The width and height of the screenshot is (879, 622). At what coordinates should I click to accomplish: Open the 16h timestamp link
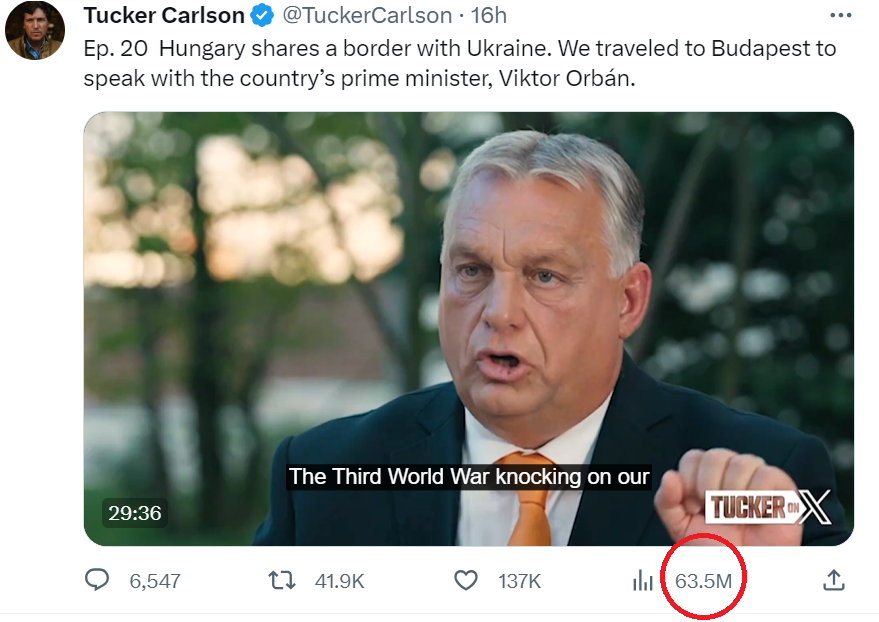point(488,16)
